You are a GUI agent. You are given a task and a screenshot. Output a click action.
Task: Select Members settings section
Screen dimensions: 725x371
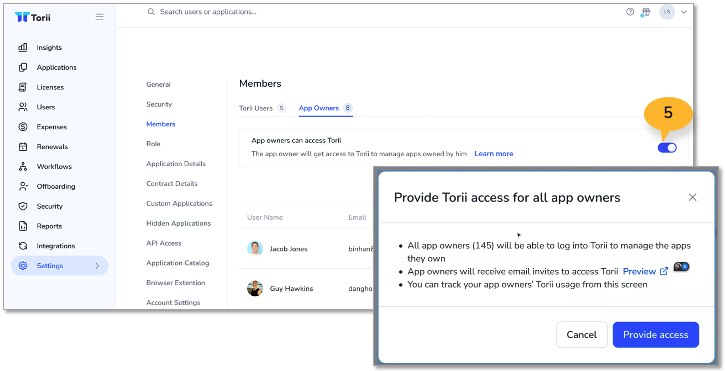point(161,124)
